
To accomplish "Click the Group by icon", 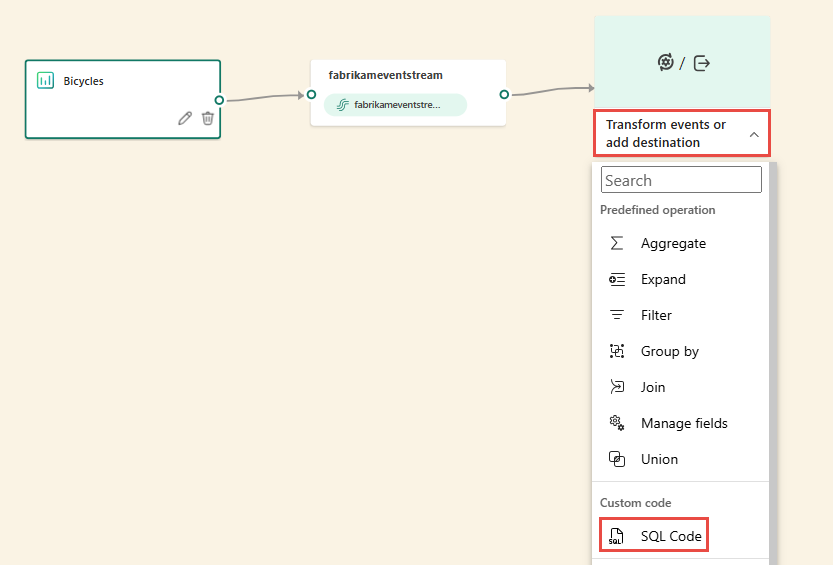I will coord(617,351).
